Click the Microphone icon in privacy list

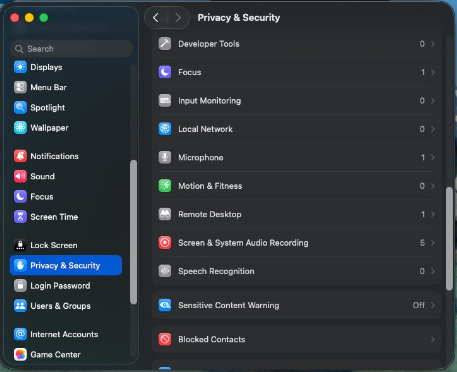click(x=165, y=157)
